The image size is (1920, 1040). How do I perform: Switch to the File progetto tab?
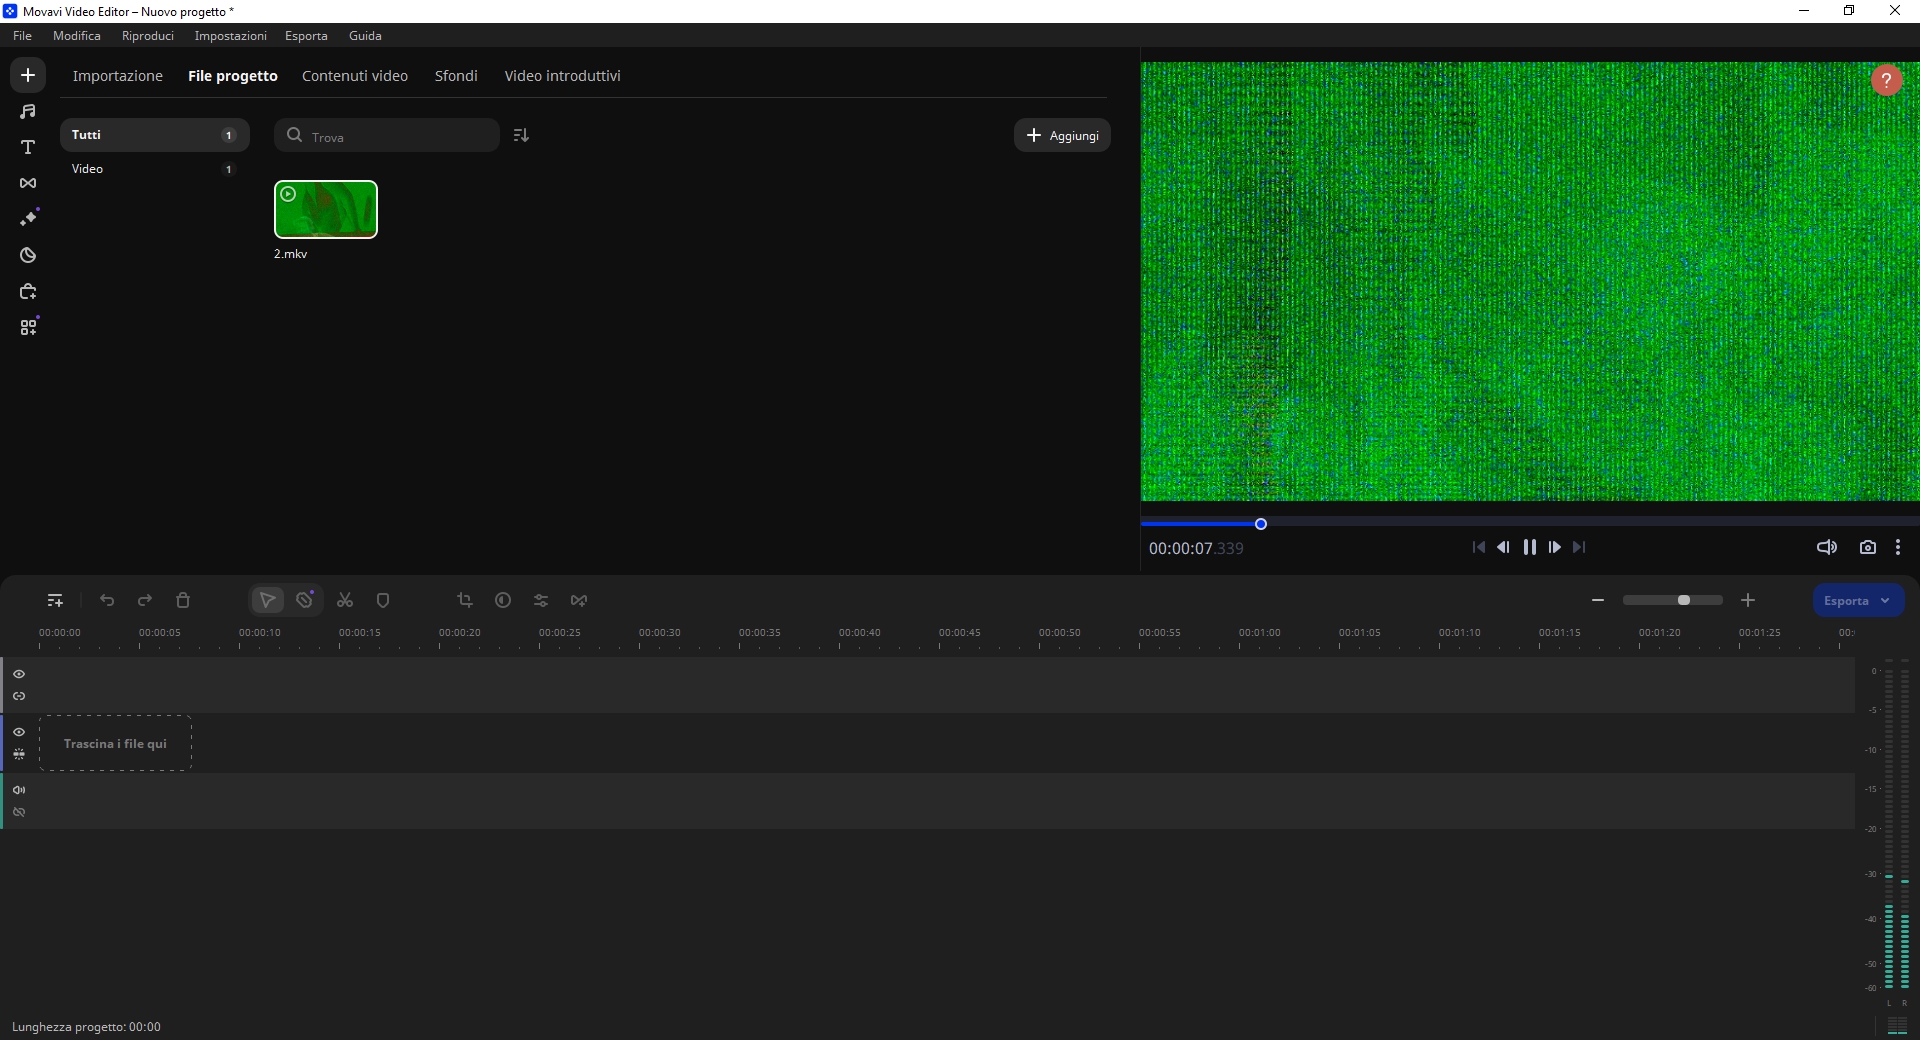[233, 76]
